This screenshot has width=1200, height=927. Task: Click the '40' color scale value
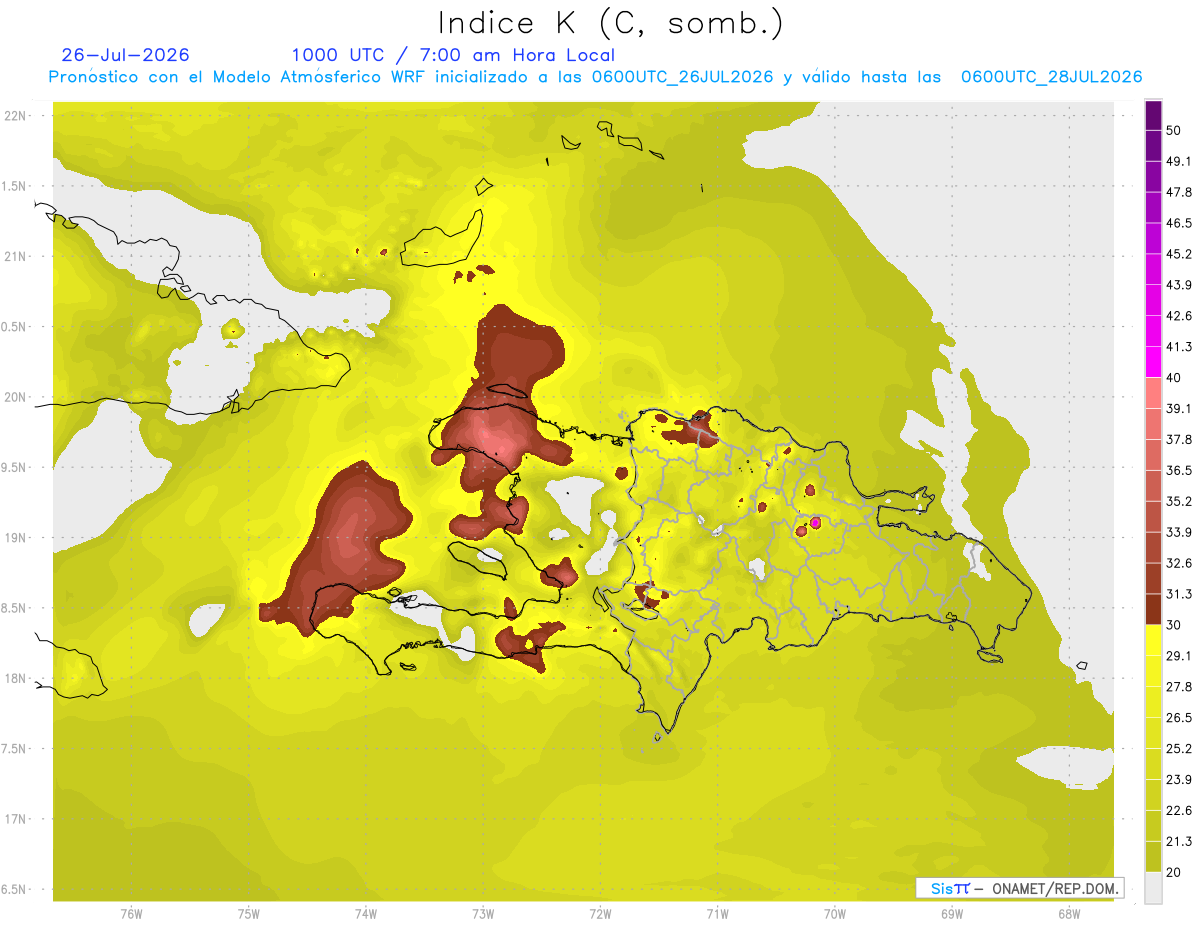pyautogui.click(x=1175, y=378)
